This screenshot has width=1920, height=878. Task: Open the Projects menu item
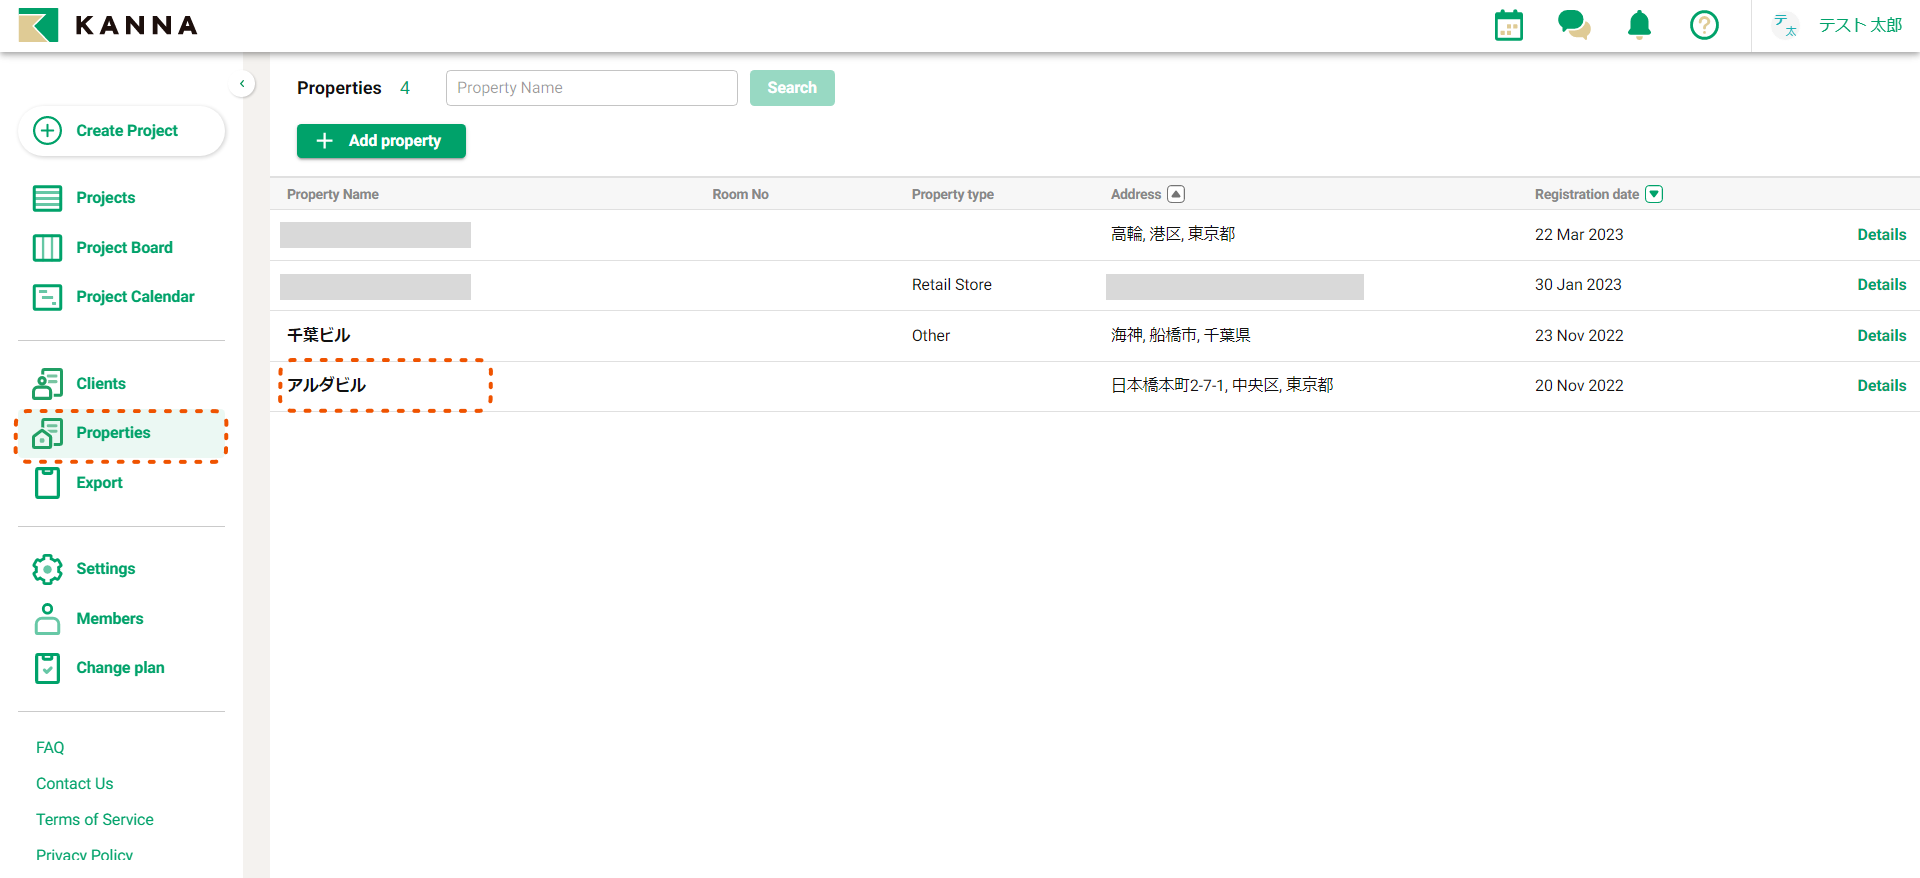pos(105,198)
